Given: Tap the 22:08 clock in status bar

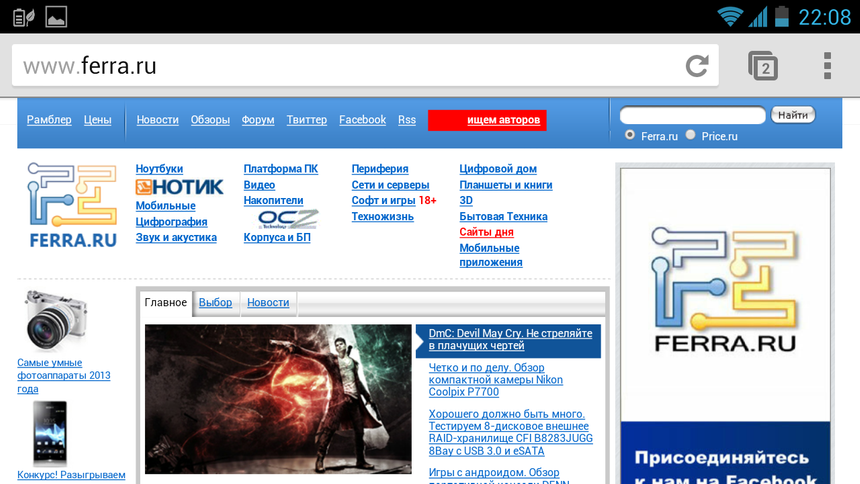Looking at the screenshot, I should pos(824,17).
